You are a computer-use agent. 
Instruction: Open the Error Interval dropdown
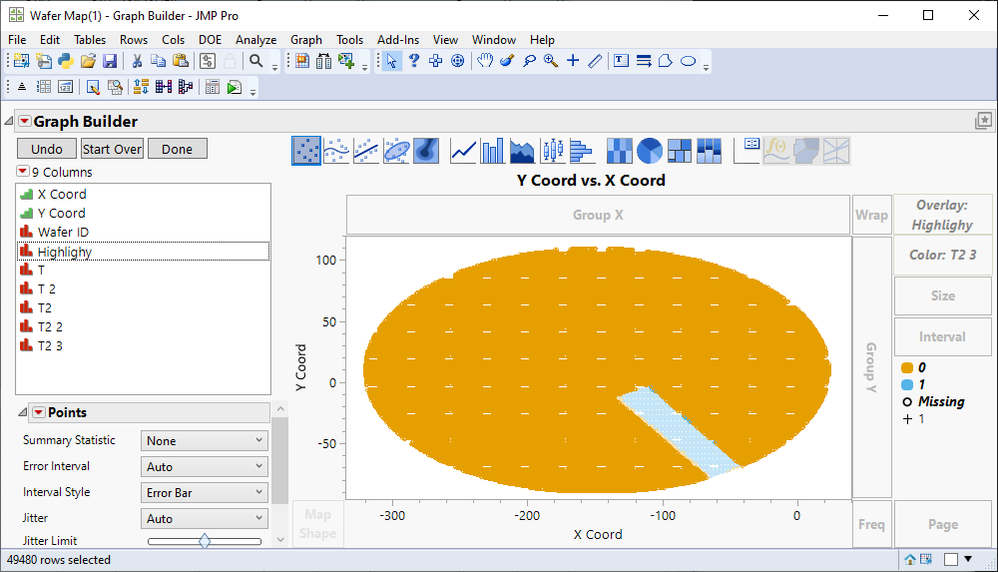tap(204, 466)
